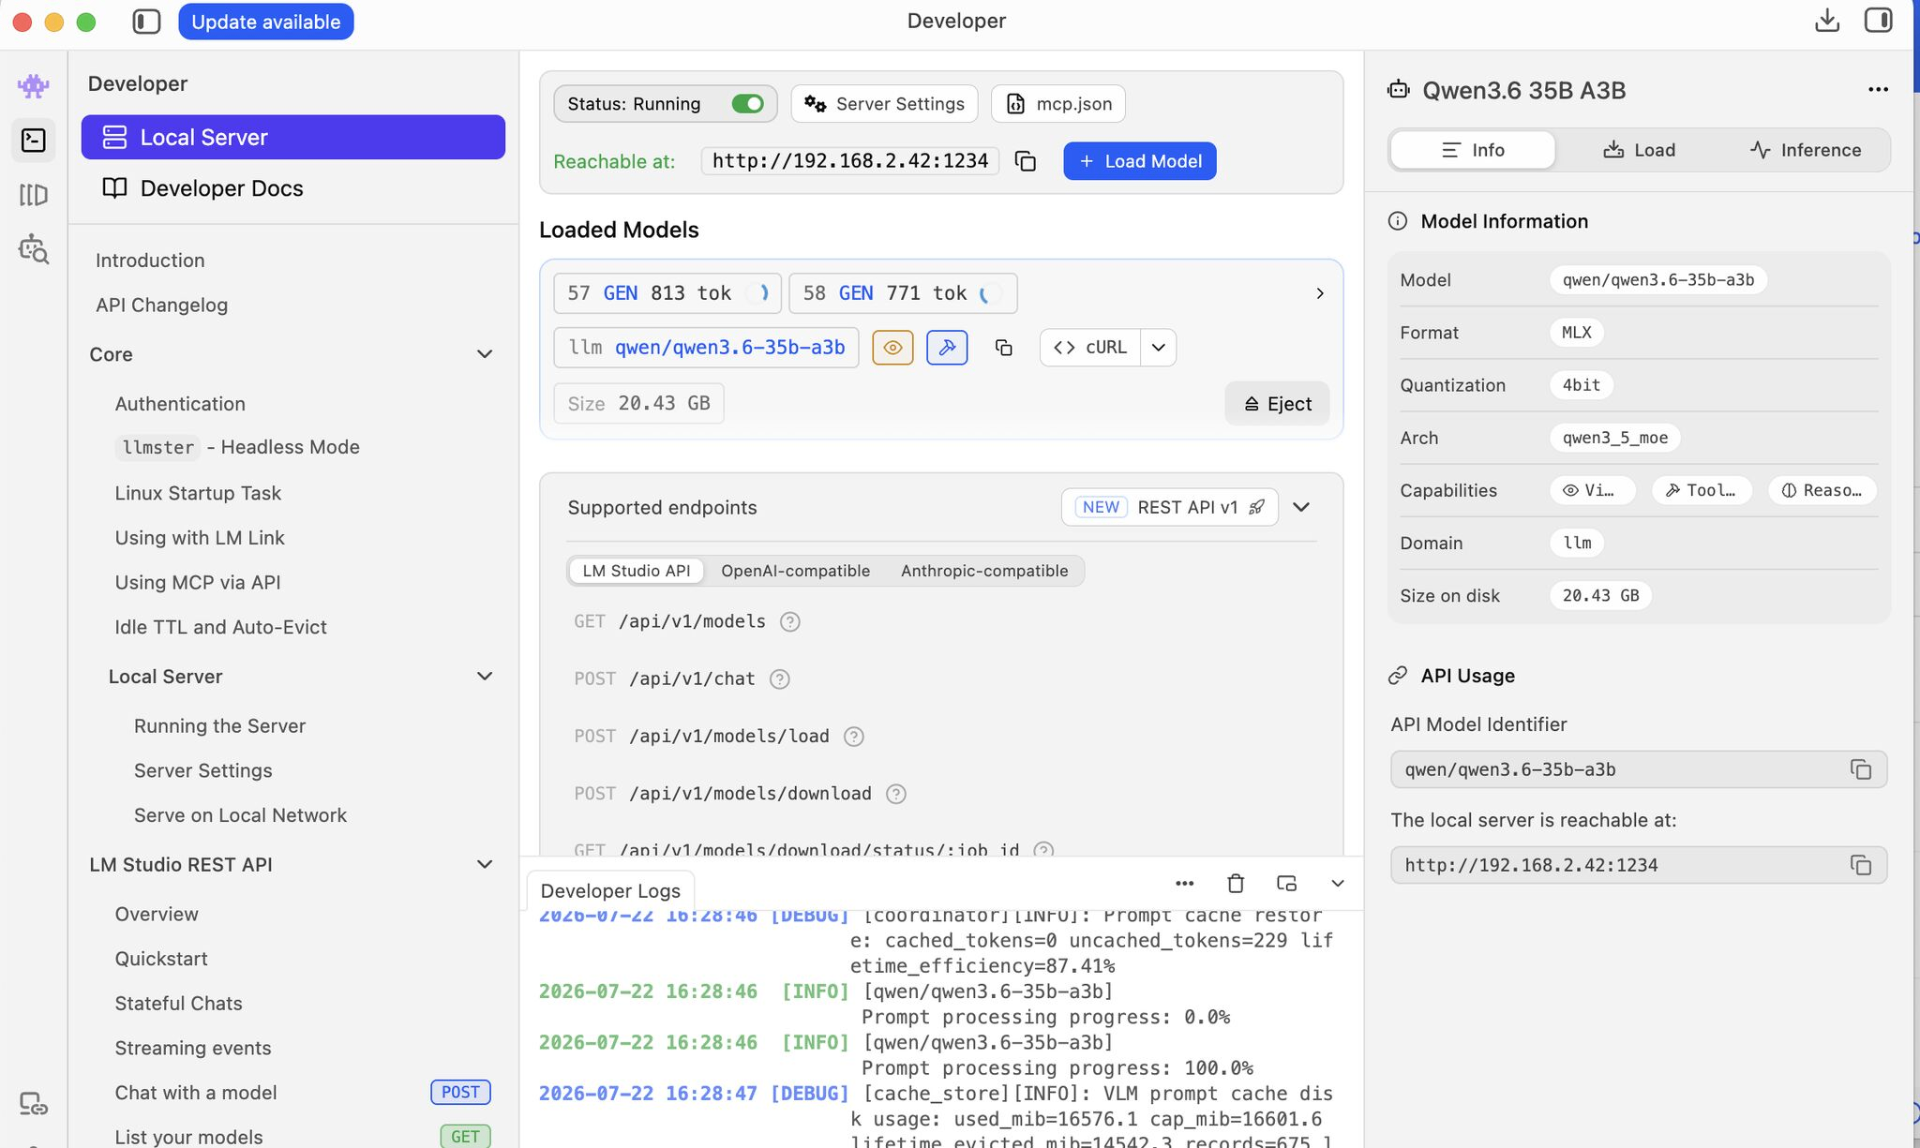
Task: Click the tool use hammer icon
Action: click(x=946, y=347)
